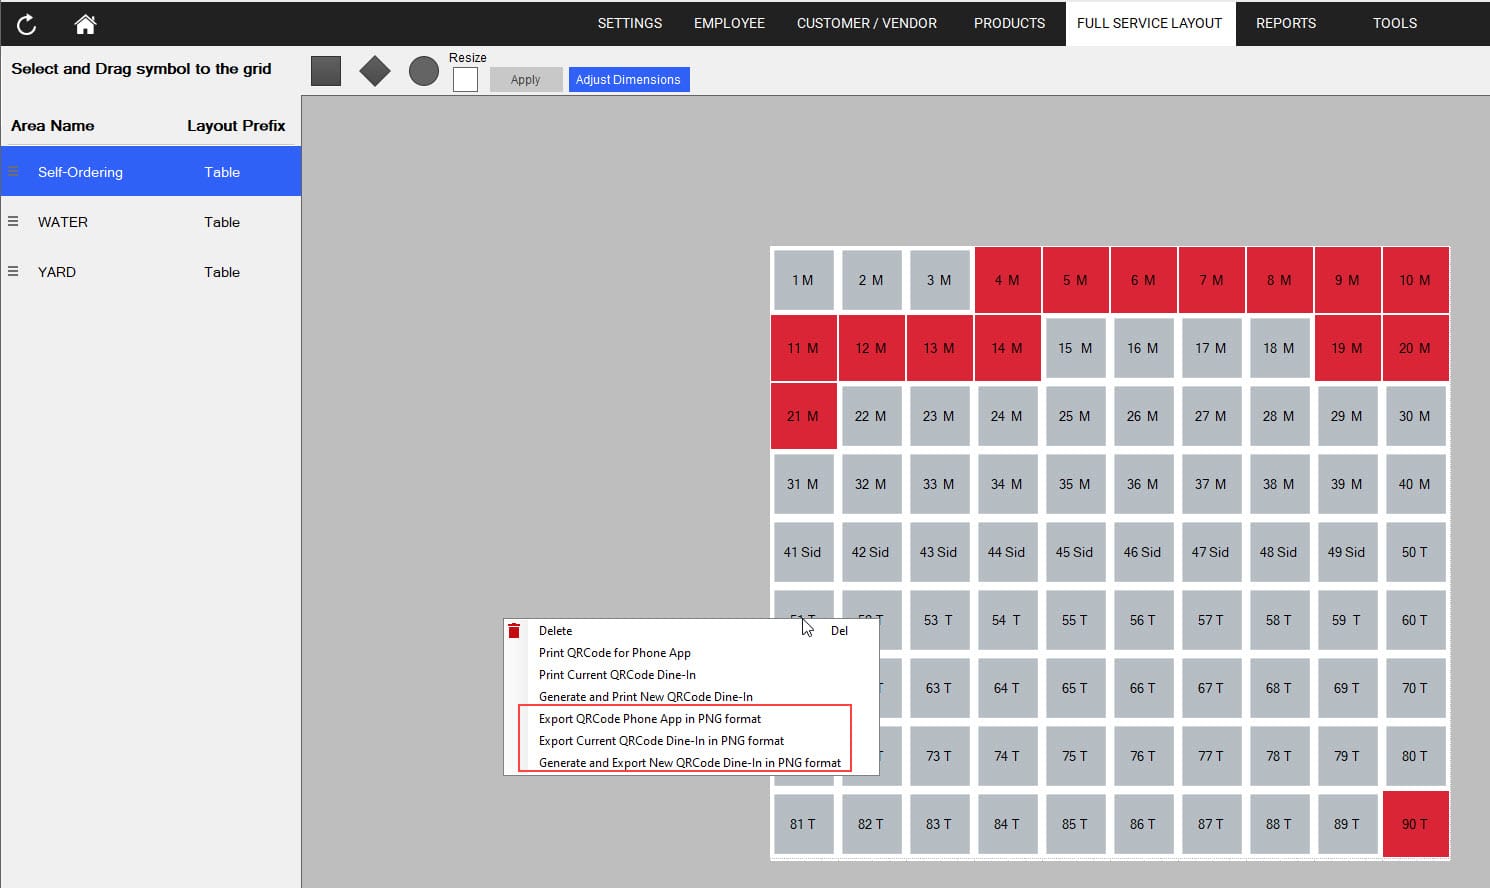Image resolution: width=1490 pixels, height=888 pixels.
Task: Click the red trash Delete icon
Action: coord(514,631)
